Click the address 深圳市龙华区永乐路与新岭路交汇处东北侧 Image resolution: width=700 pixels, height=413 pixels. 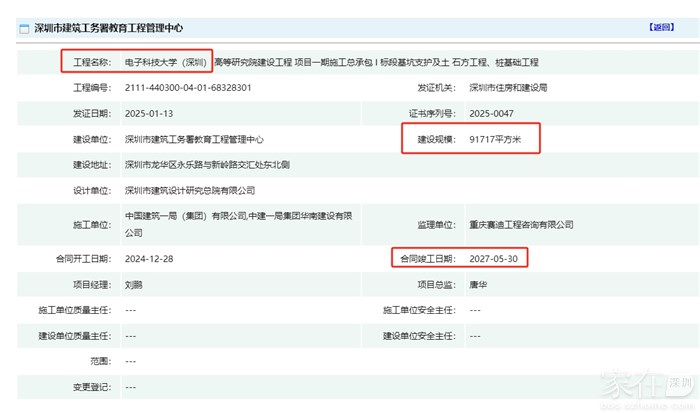(207, 164)
